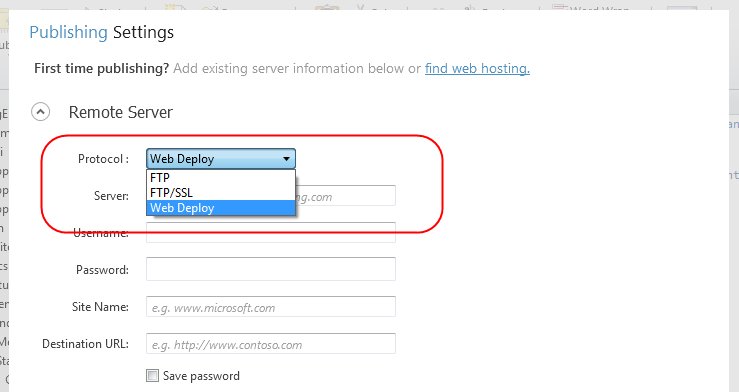The width and height of the screenshot is (739, 392).
Task: Click the Publishing Settings title
Action: (101, 32)
